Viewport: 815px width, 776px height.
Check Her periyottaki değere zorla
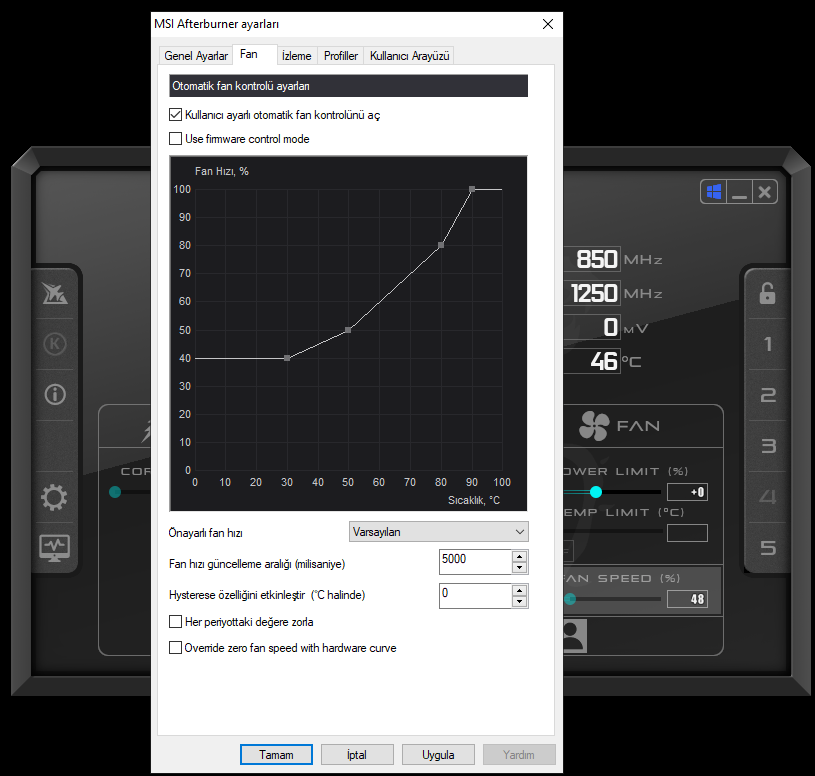[x=176, y=622]
